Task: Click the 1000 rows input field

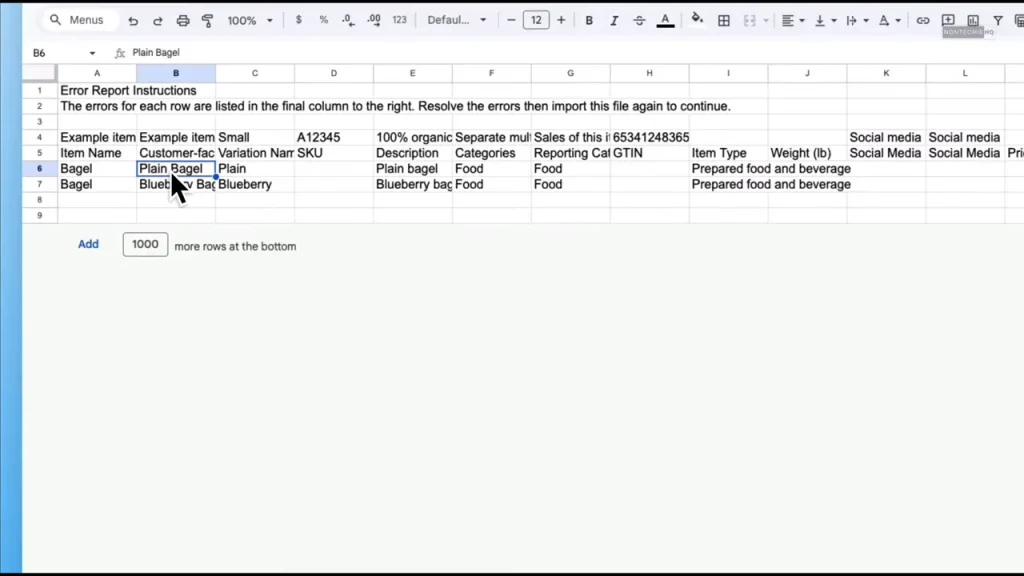Action: [x=145, y=244]
